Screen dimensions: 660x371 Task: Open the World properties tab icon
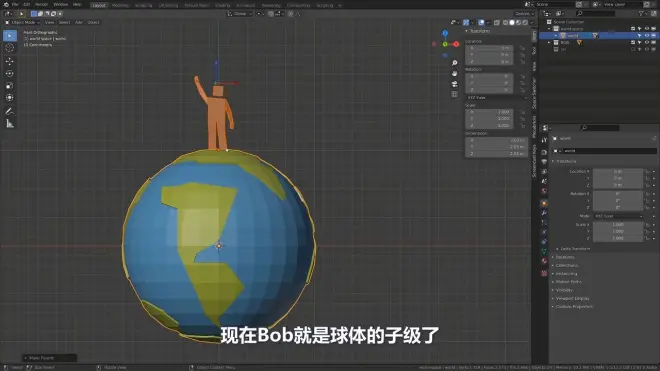pyautogui.click(x=544, y=191)
